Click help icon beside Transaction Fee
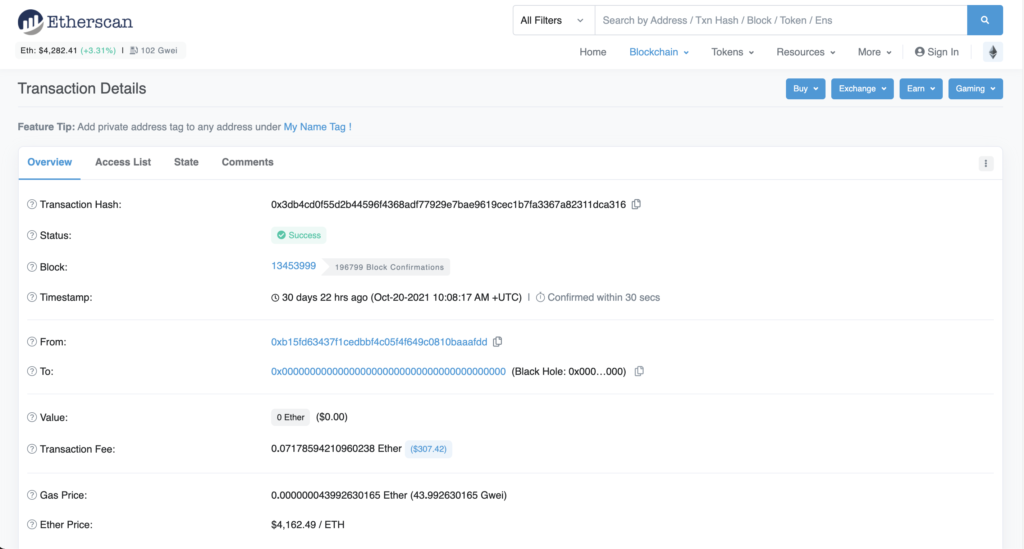Image resolution: width=1024 pixels, height=549 pixels. coord(31,448)
